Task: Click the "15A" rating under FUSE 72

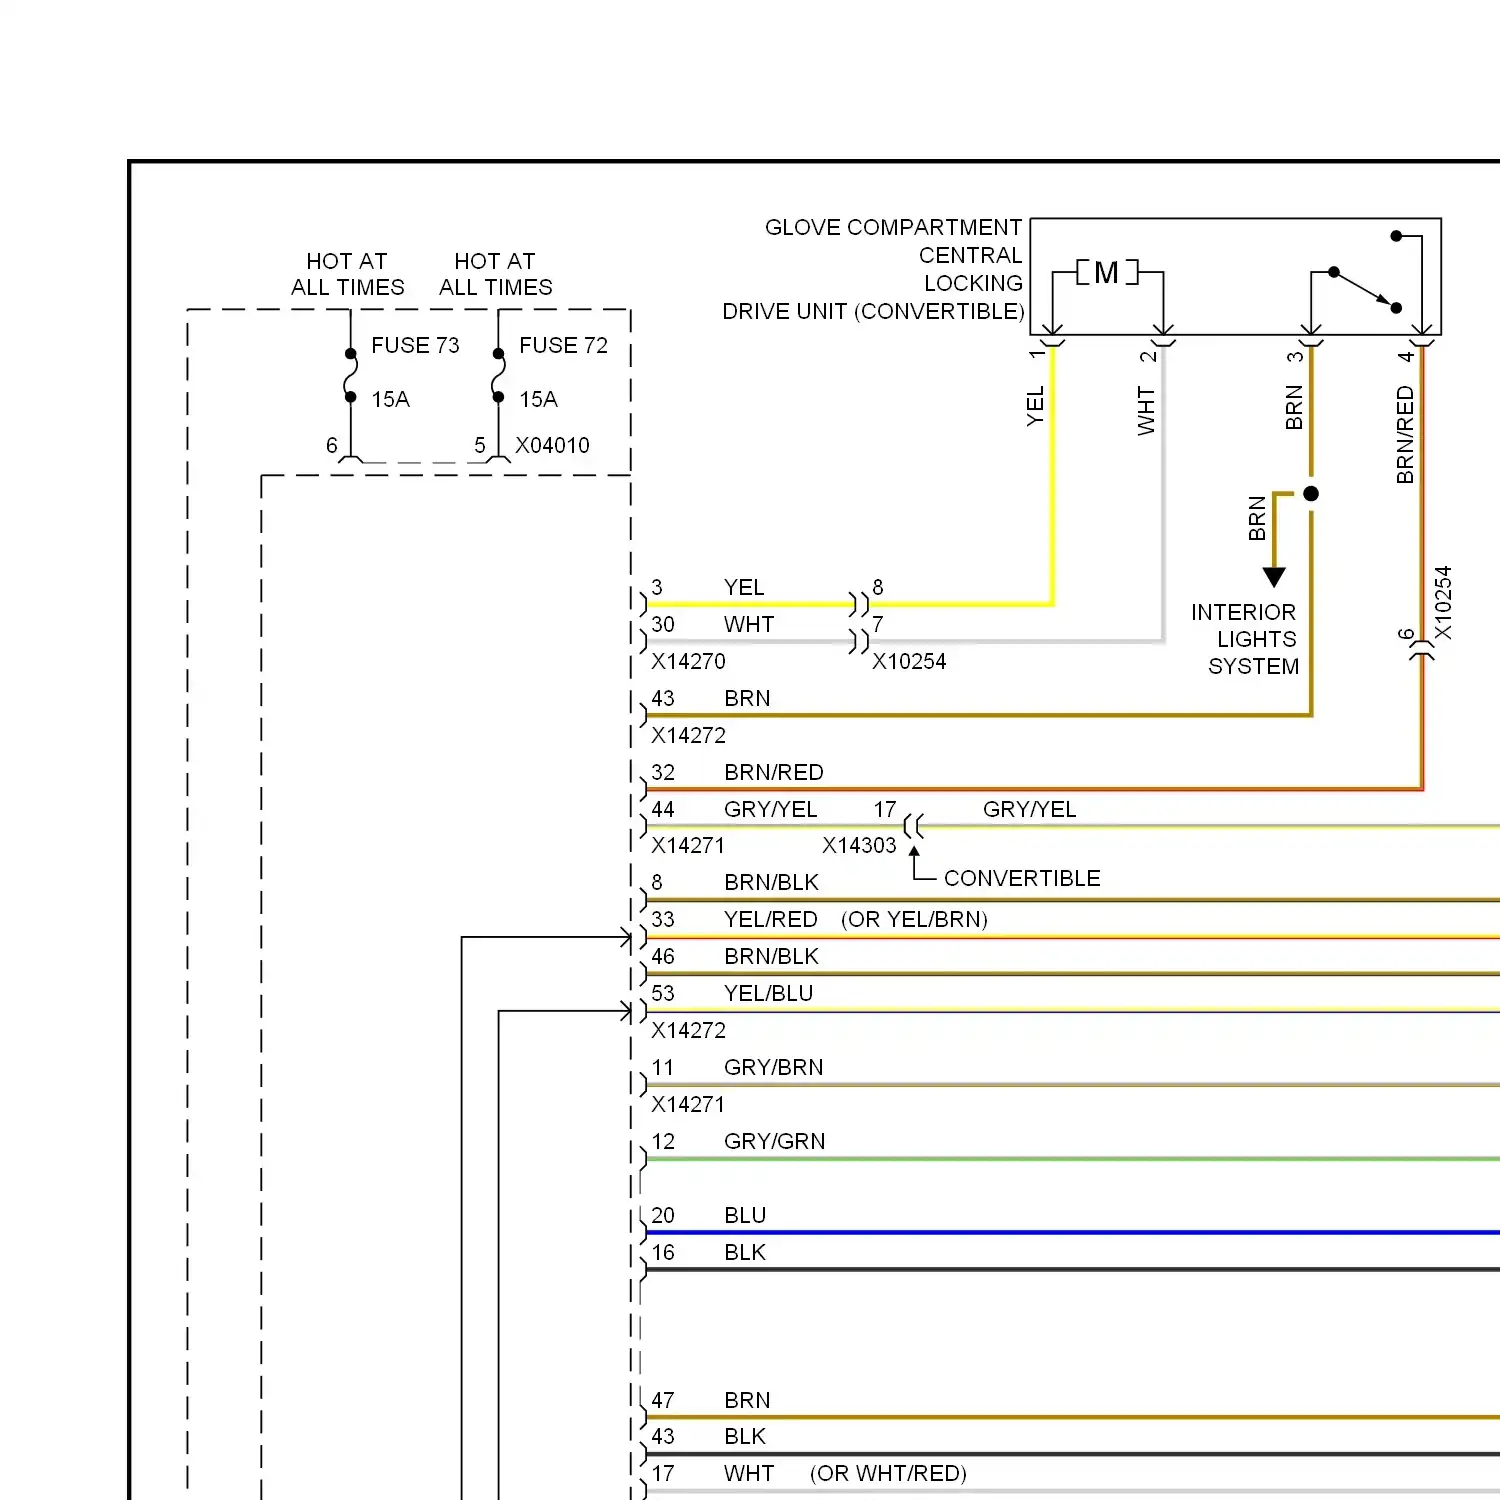Action: tap(538, 399)
